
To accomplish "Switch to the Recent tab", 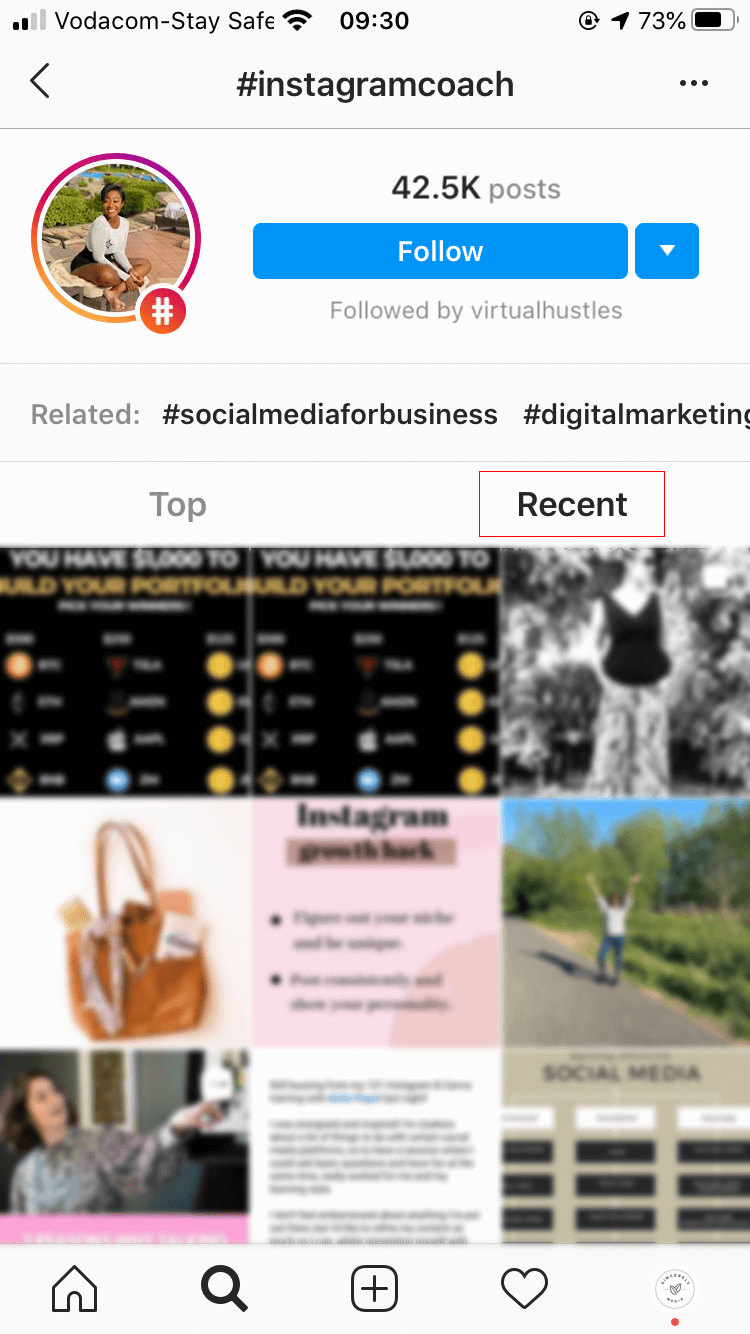I will [x=572, y=505].
